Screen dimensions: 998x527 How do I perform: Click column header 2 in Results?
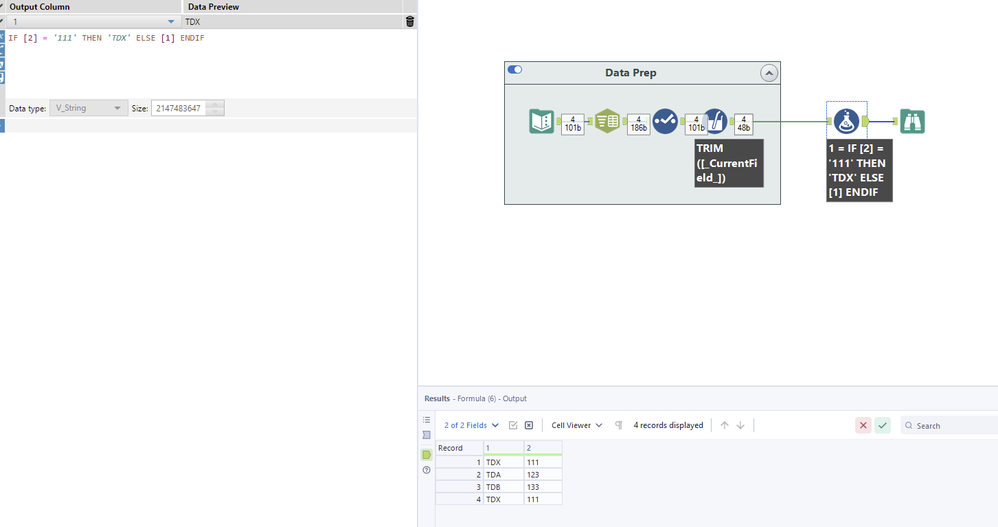tap(543, 448)
